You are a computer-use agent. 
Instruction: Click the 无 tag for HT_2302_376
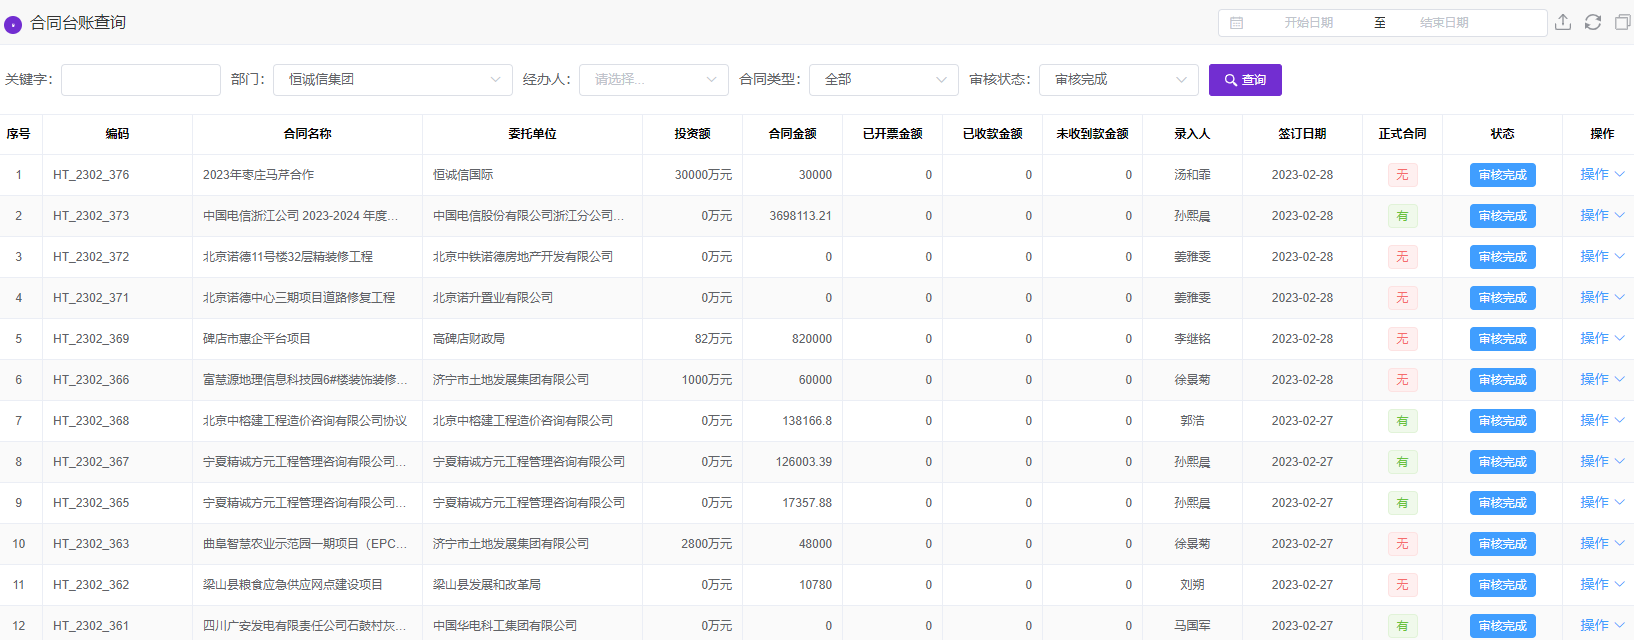1402,175
